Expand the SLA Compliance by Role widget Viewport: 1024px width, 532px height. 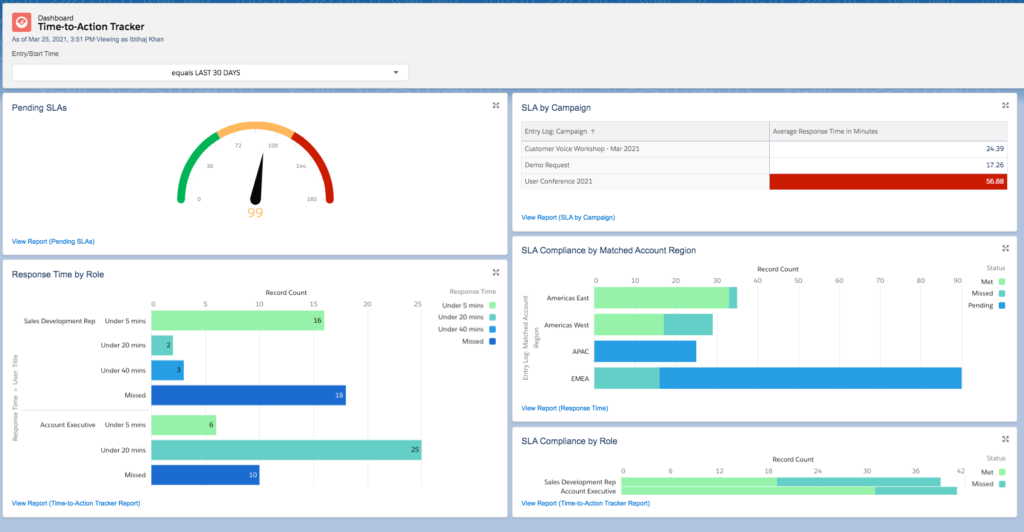[1005, 439]
